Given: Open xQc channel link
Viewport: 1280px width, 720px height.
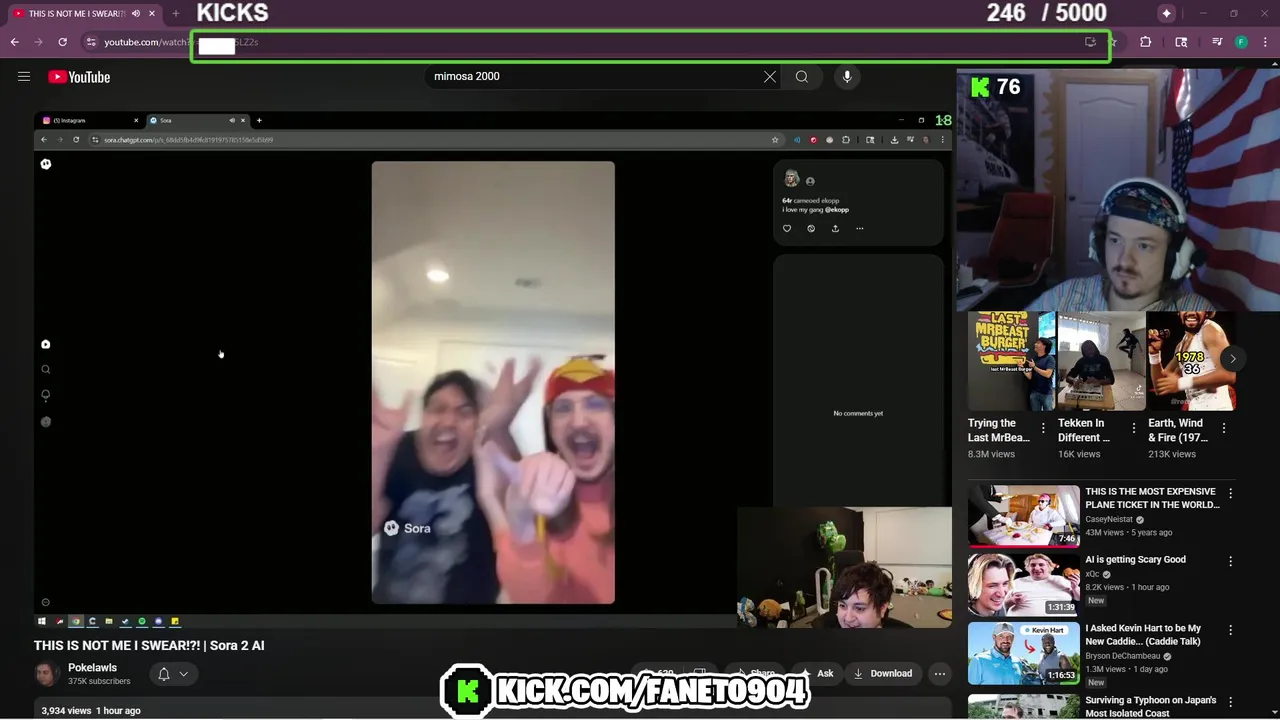Looking at the screenshot, I should point(1092,574).
